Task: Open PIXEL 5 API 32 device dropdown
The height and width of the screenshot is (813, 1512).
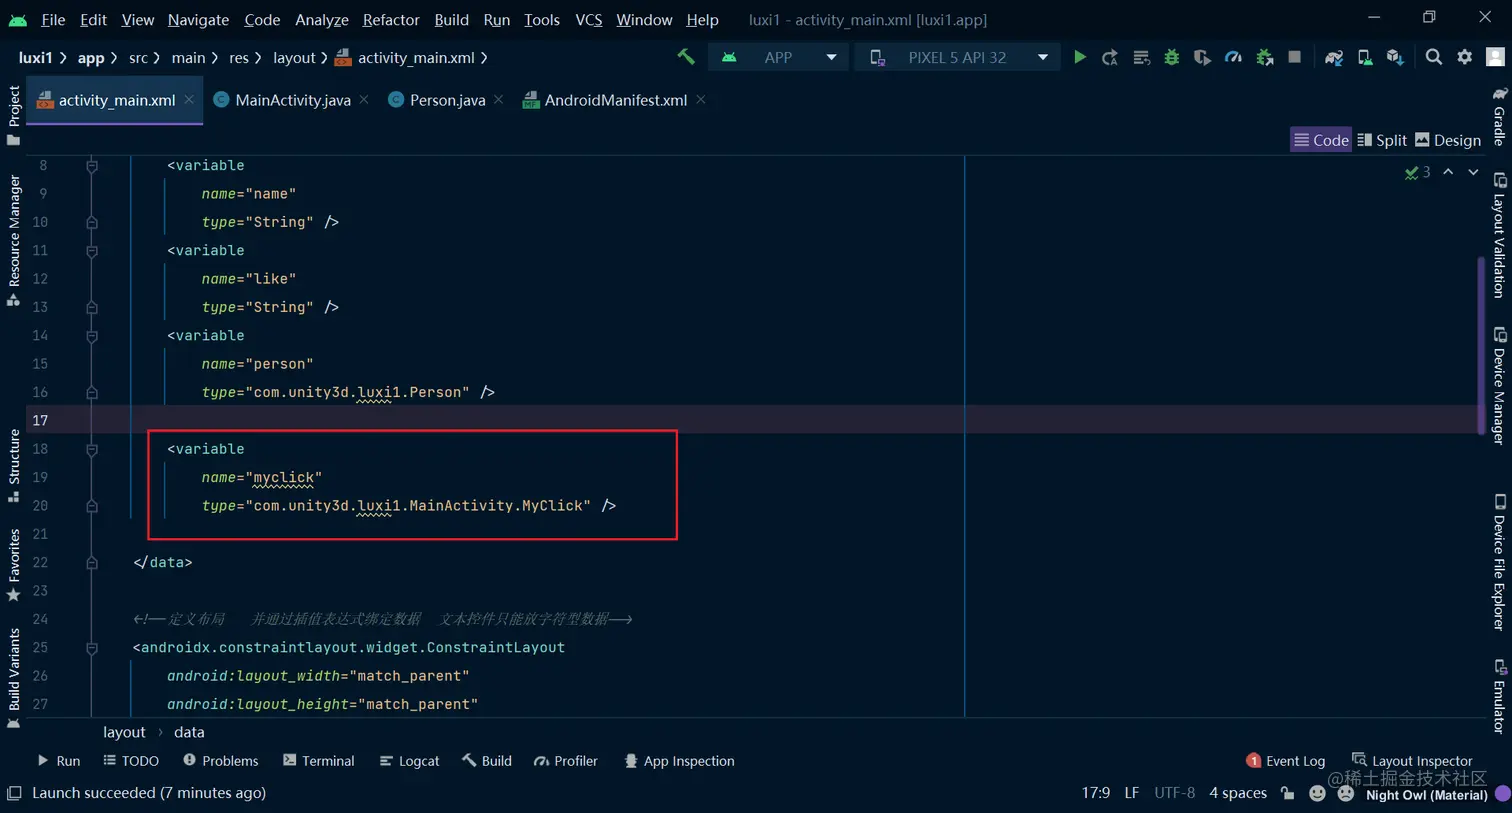Action: pyautogui.click(x=958, y=57)
